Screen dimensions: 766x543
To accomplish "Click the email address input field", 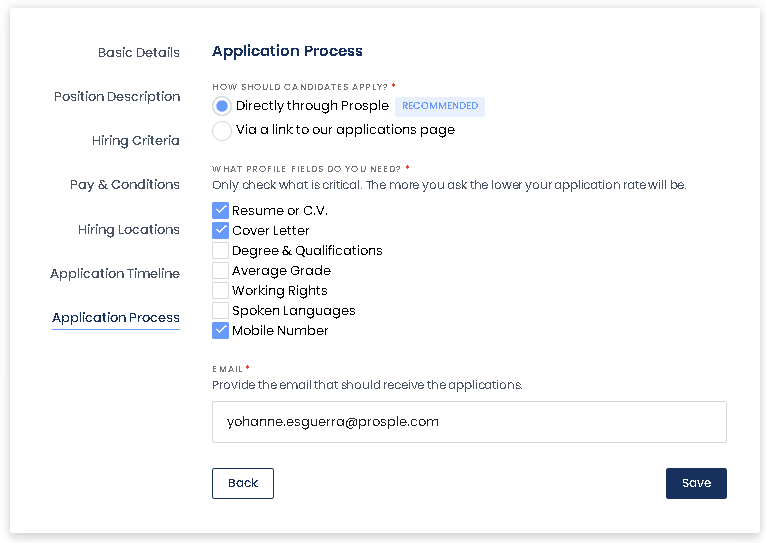I will pyautogui.click(x=469, y=422).
